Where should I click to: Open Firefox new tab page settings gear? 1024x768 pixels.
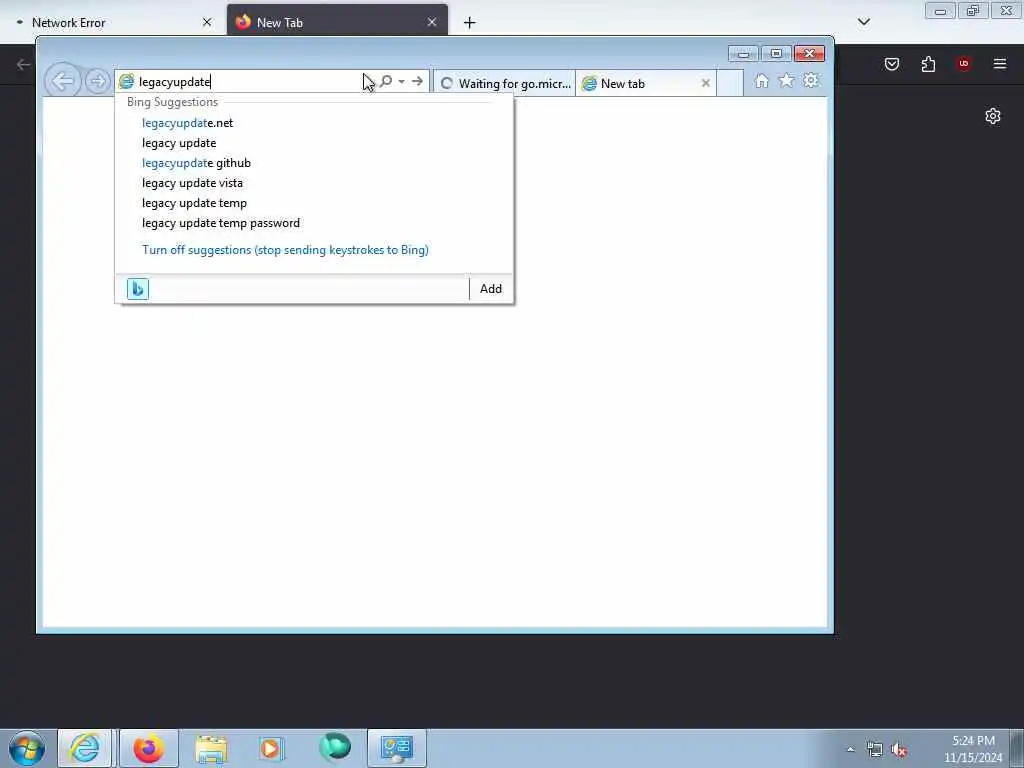pos(993,116)
